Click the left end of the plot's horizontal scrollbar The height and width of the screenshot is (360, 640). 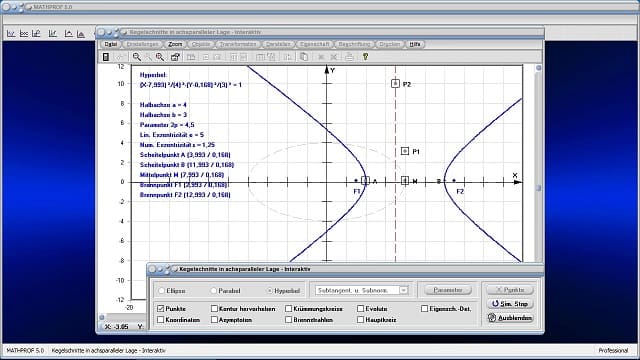(102, 317)
